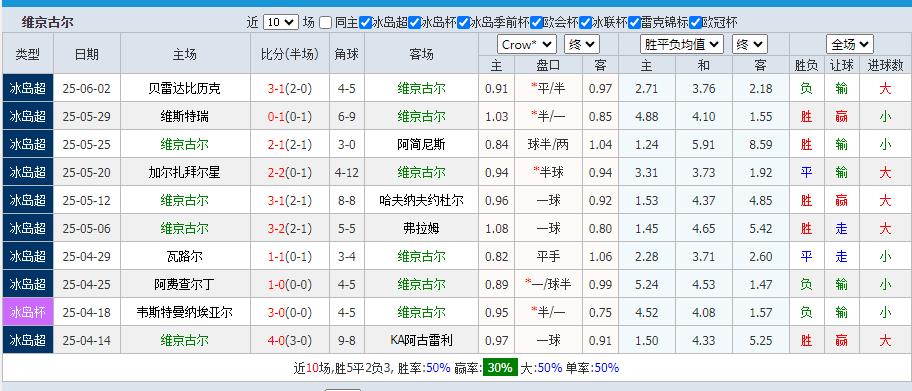Screen dimensions: 912x391
Task: Toggle the 同主 checkbox
Action: click(x=326, y=23)
